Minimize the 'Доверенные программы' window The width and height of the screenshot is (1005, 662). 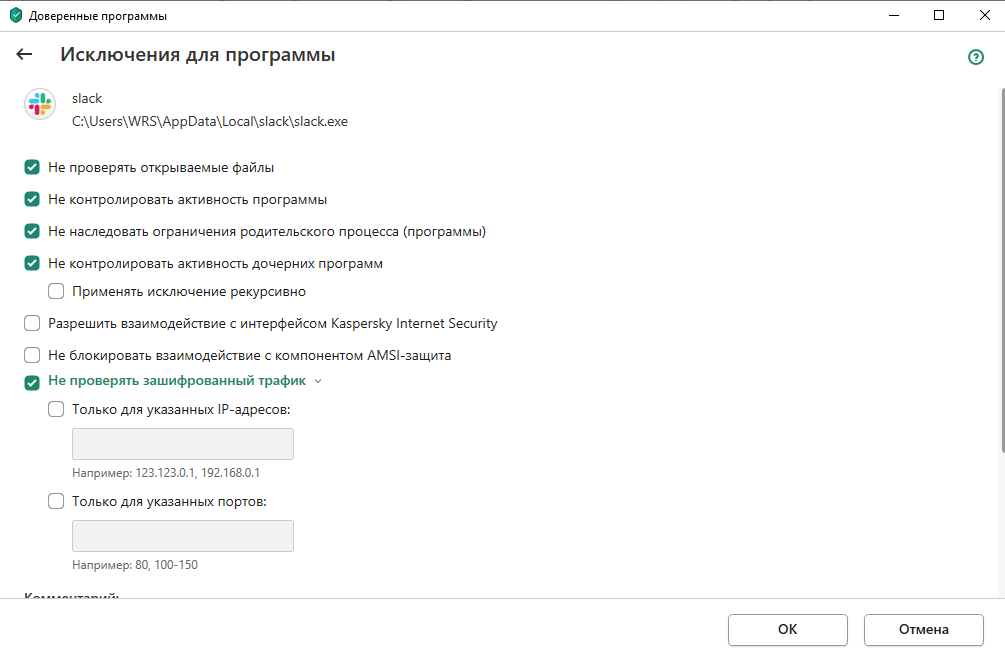click(x=894, y=15)
